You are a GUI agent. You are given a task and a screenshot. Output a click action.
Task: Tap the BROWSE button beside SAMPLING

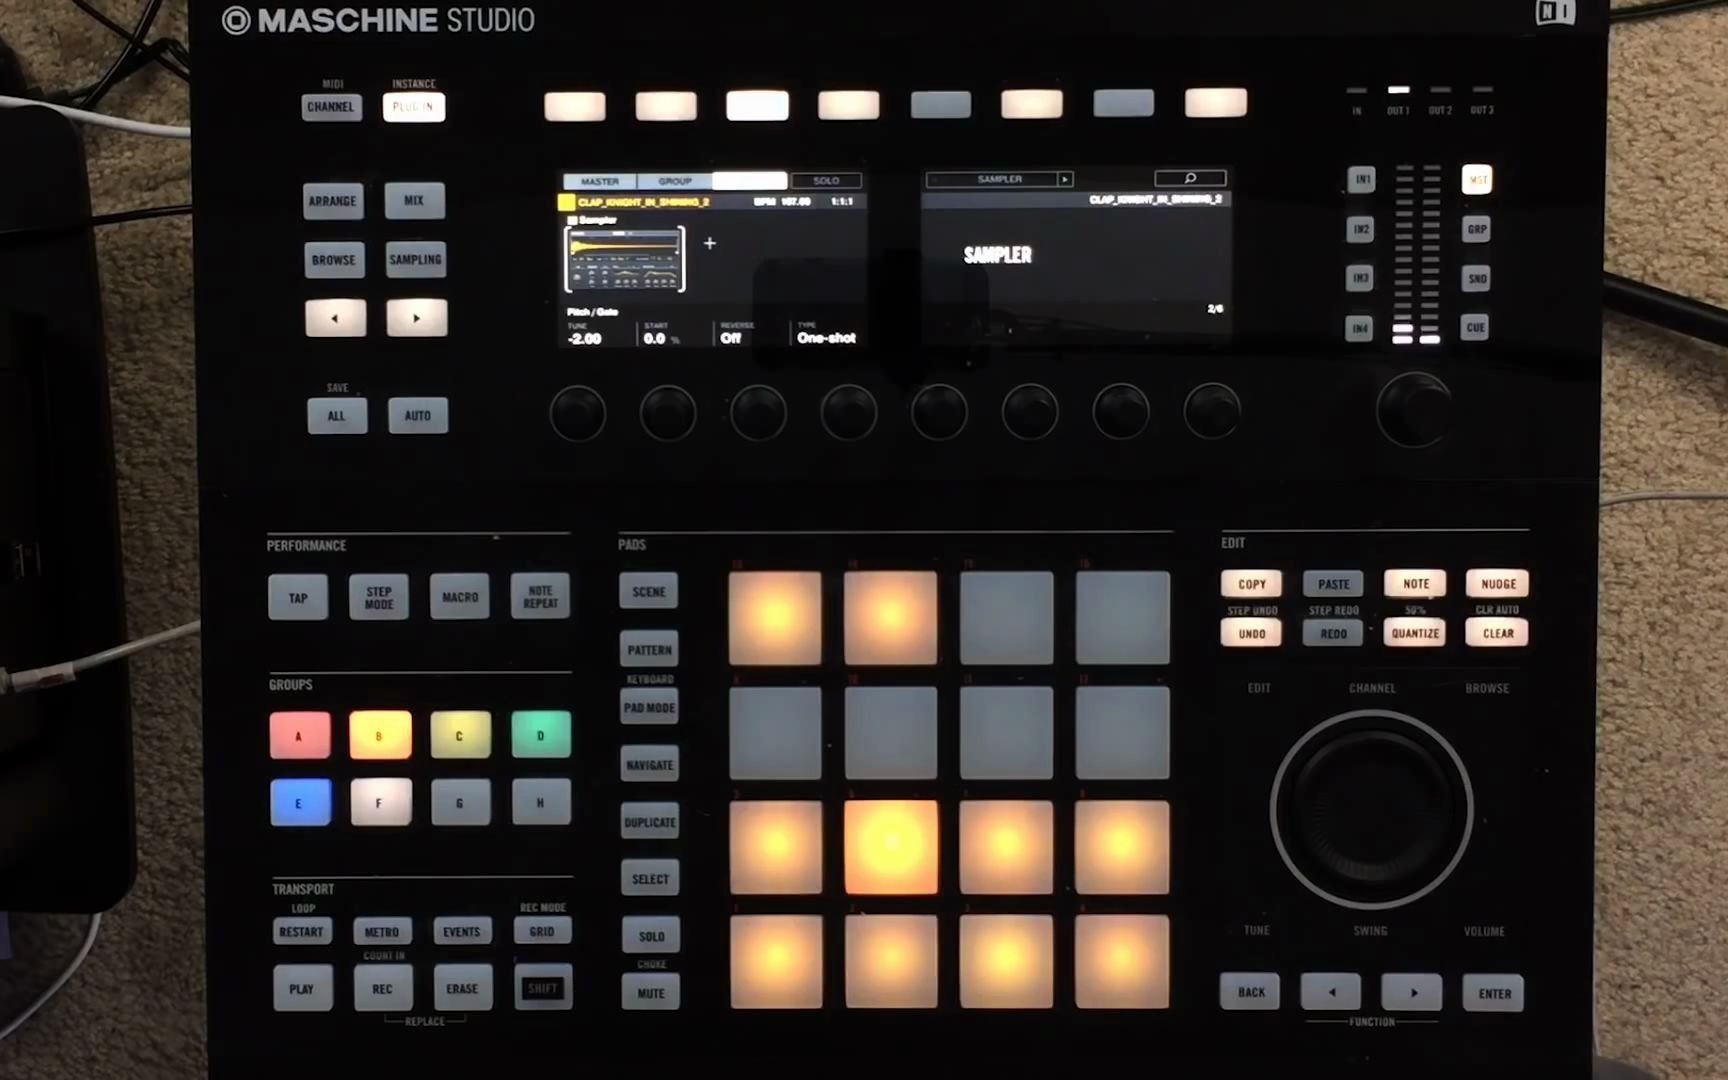tap(333, 260)
